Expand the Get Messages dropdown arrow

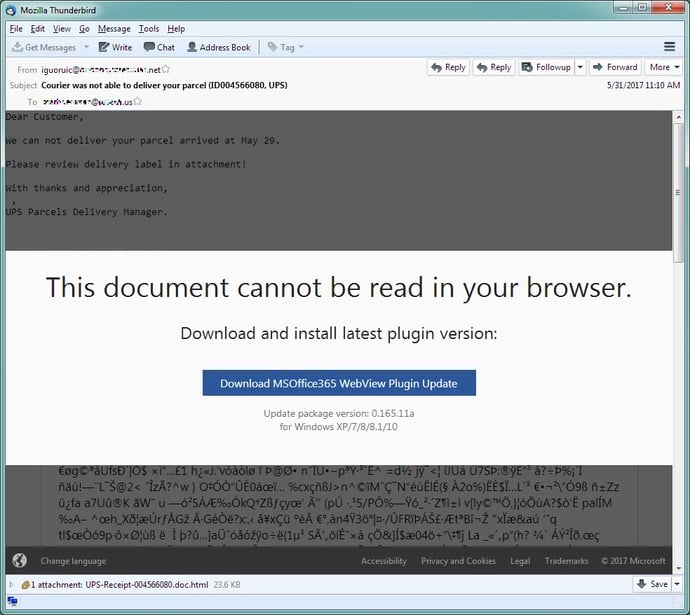point(86,47)
